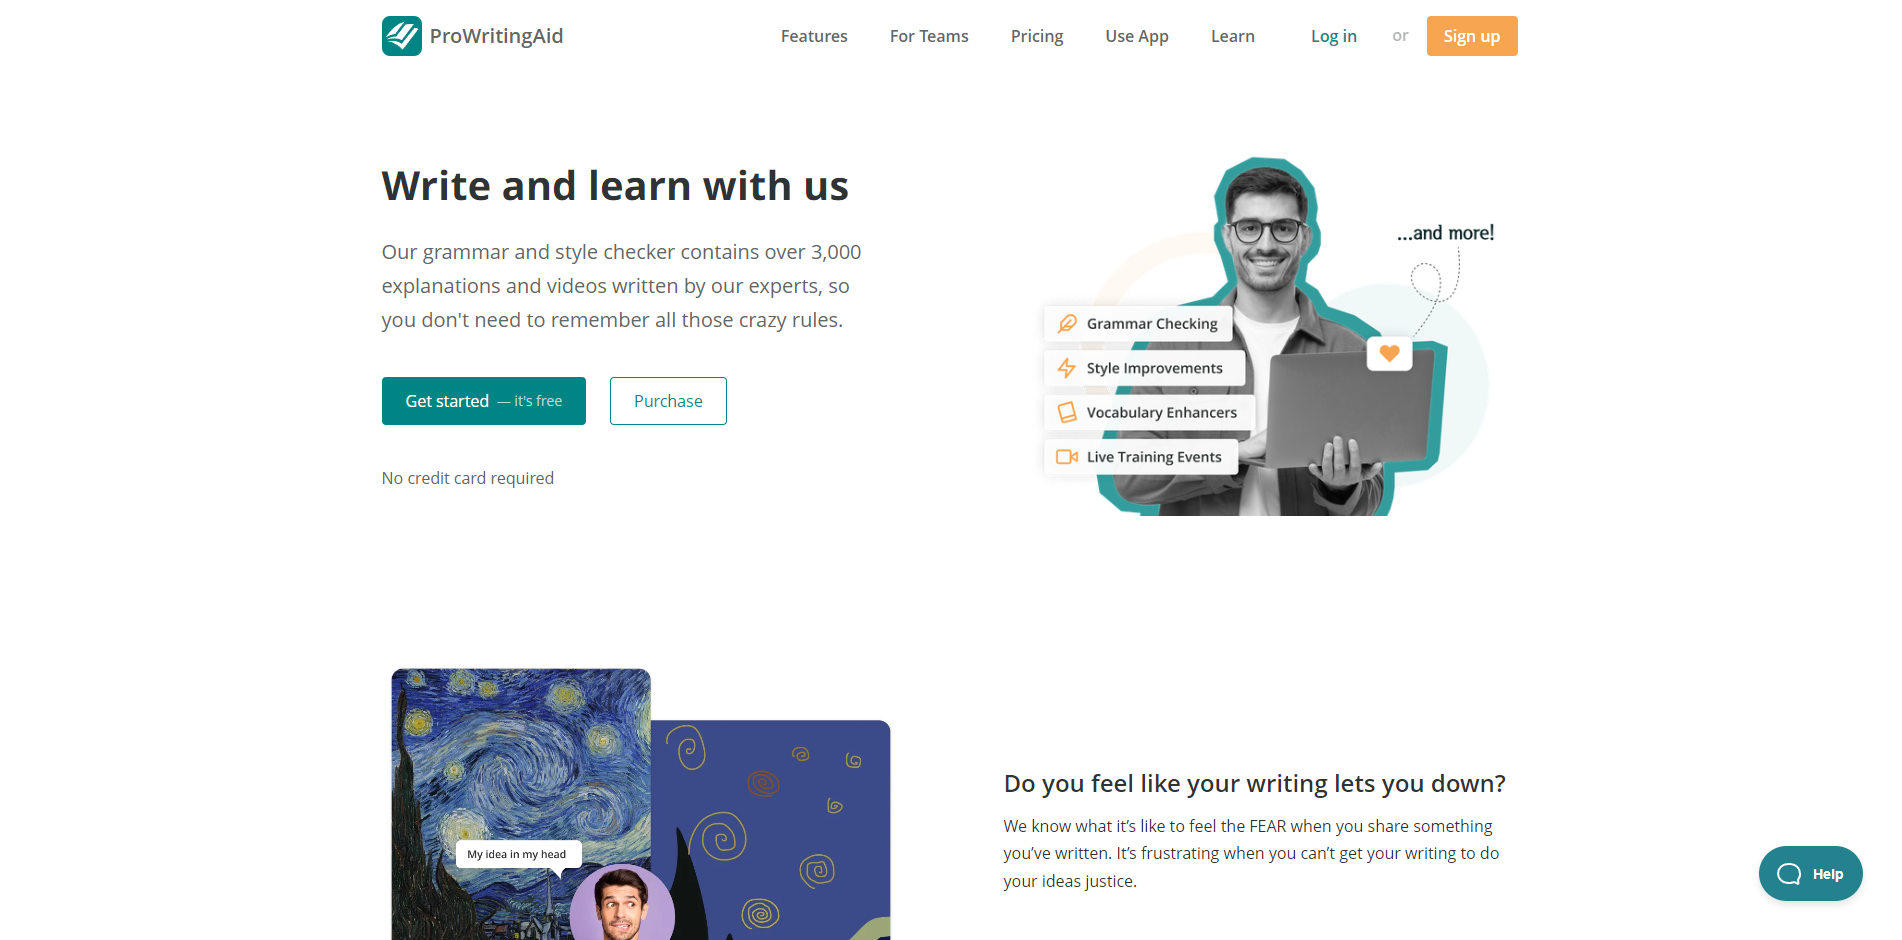Click the Help chat bubble icon
Screen dimensions: 1902x940
point(1789,874)
